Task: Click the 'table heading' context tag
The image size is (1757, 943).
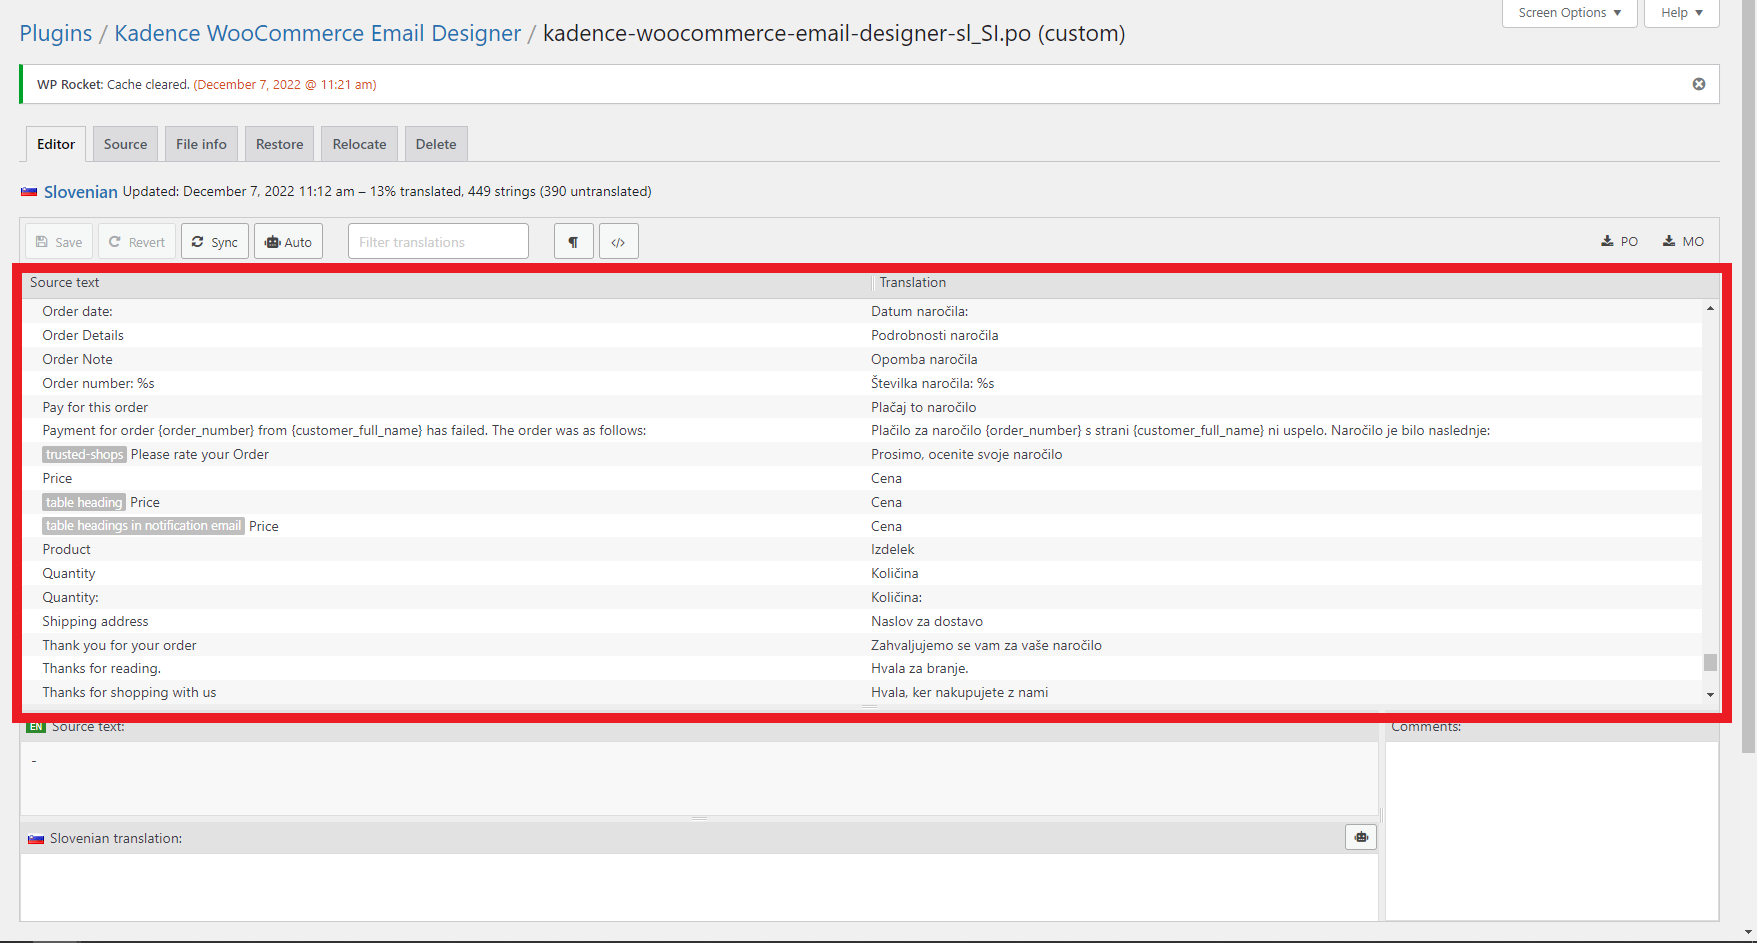Action: click(x=84, y=502)
